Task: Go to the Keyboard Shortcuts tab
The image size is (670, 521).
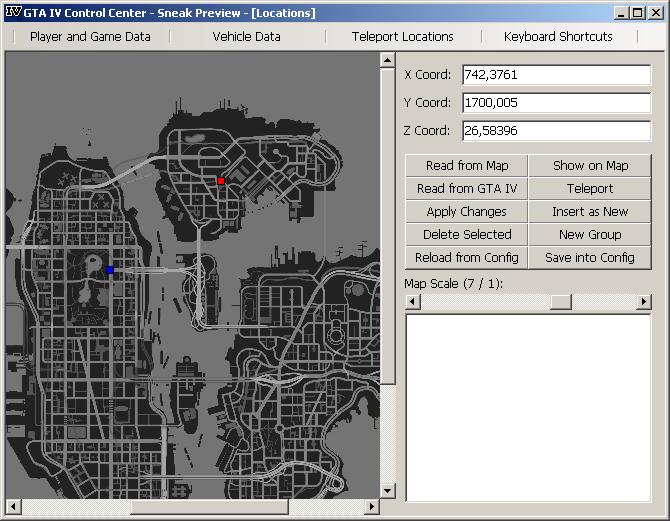Action: tap(558, 37)
